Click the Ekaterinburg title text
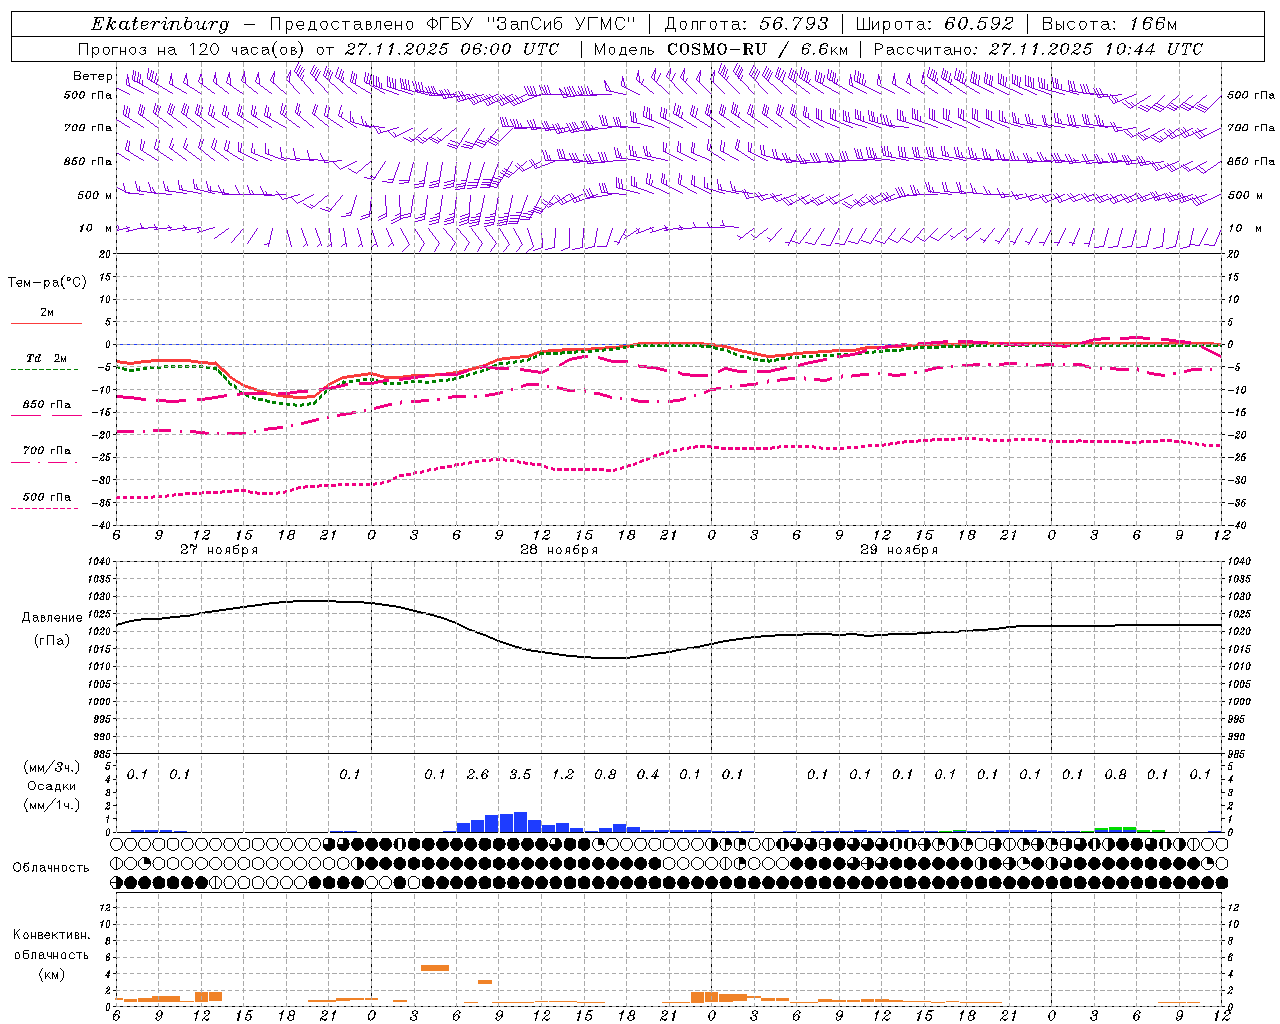This screenshot has height=1024, width=1280. (160, 24)
